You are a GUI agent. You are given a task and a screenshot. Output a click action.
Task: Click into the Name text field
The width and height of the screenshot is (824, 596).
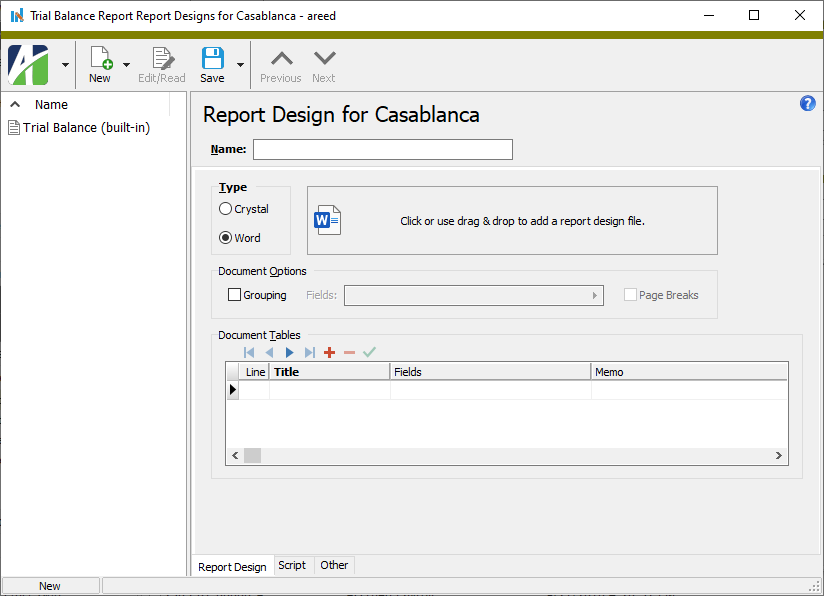pyautogui.click(x=382, y=150)
